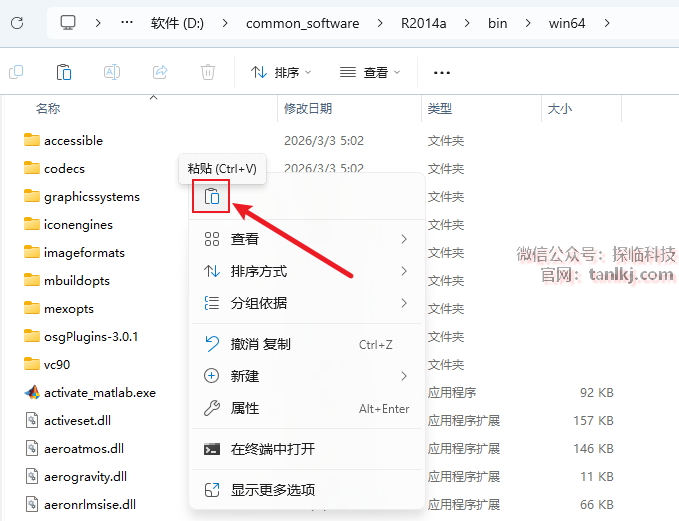Select 在终端中打开 in context menu
Viewport: 679px width, 521px height.
point(307,449)
